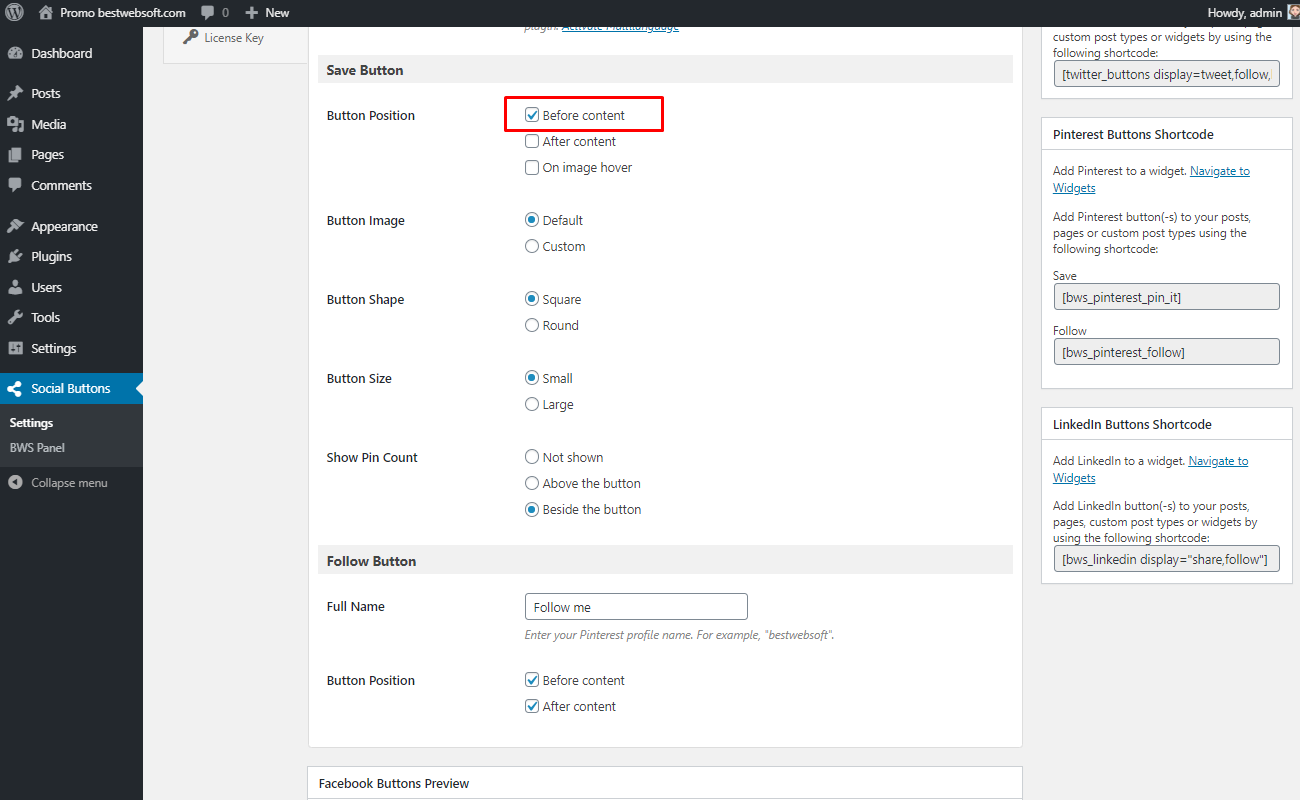Open the comments bubble icon in admin bar
This screenshot has height=800, width=1300.
[x=206, y=13]
